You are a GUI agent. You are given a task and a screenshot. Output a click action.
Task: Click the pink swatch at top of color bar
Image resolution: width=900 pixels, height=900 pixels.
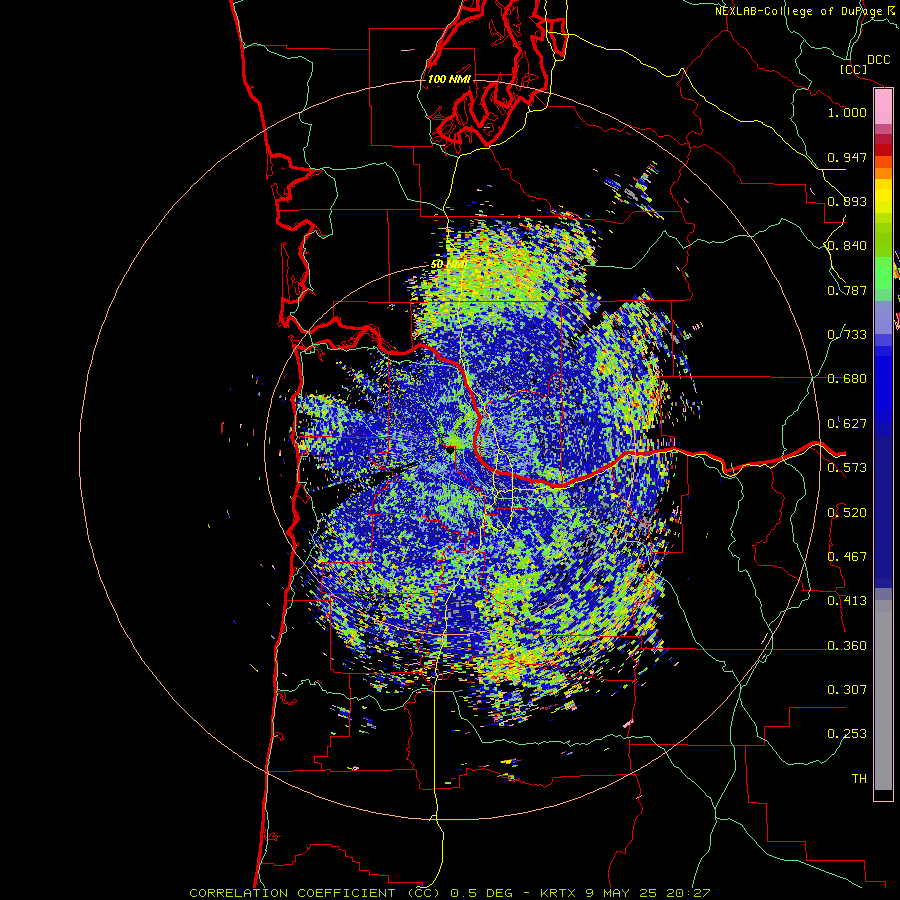point(883,106)
